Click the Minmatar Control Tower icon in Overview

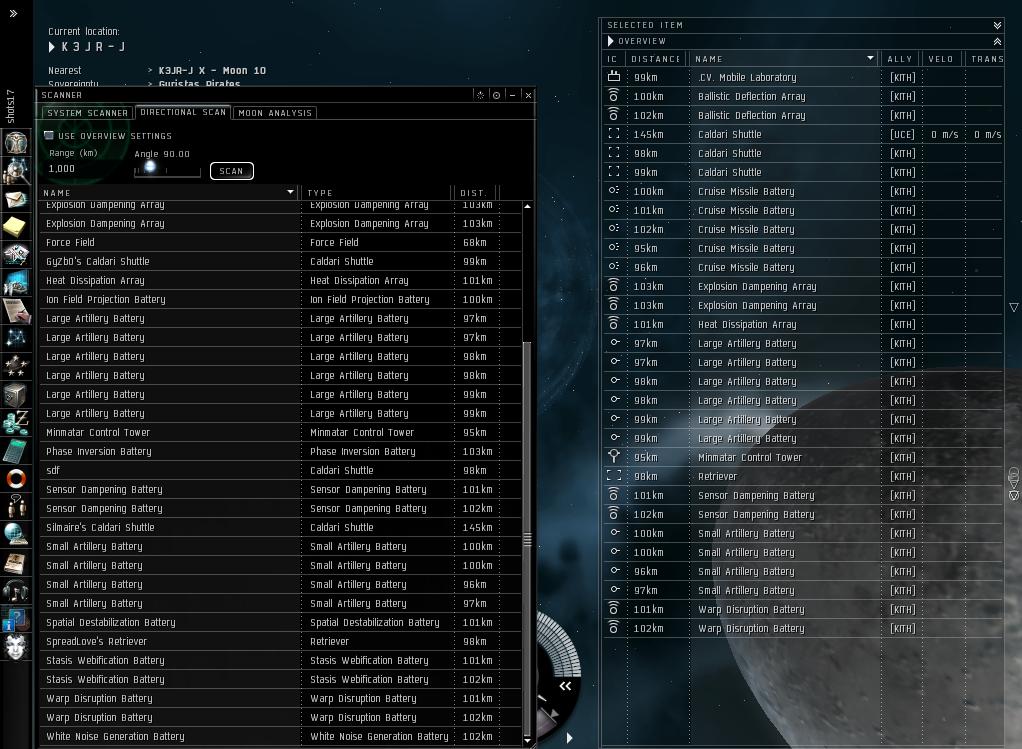[613, 457]
